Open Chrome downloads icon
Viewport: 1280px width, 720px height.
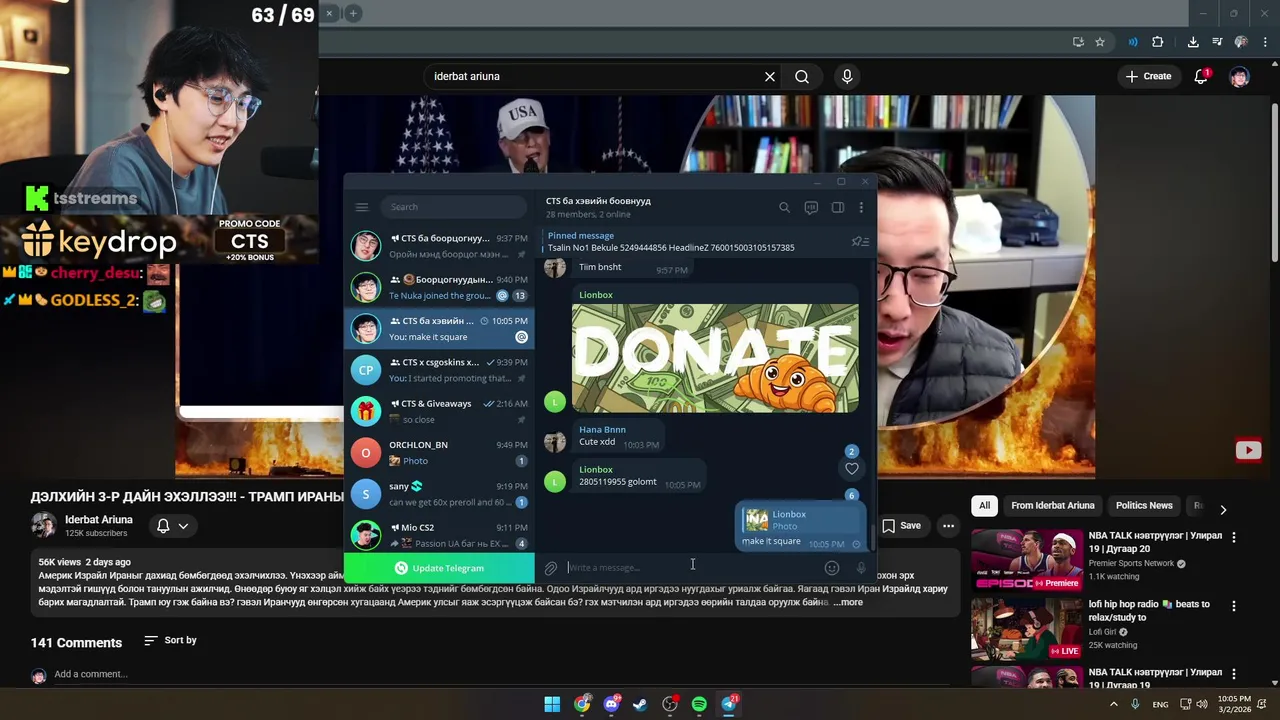point(1193,42)
